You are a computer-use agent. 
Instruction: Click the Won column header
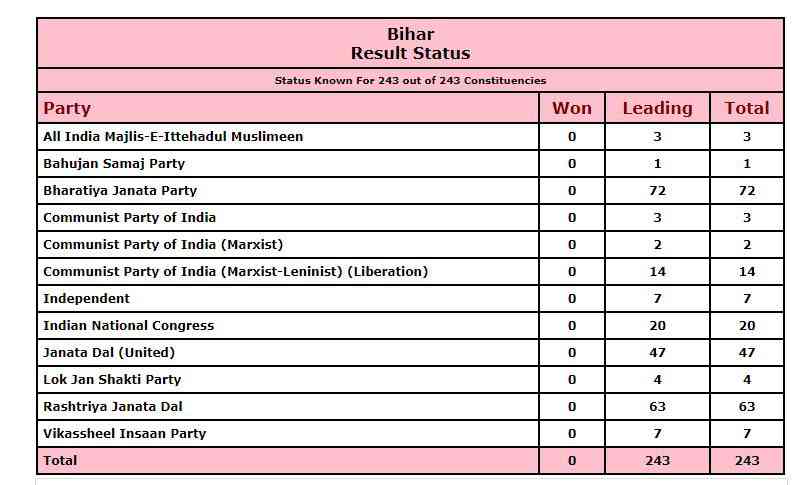[571, 108]
